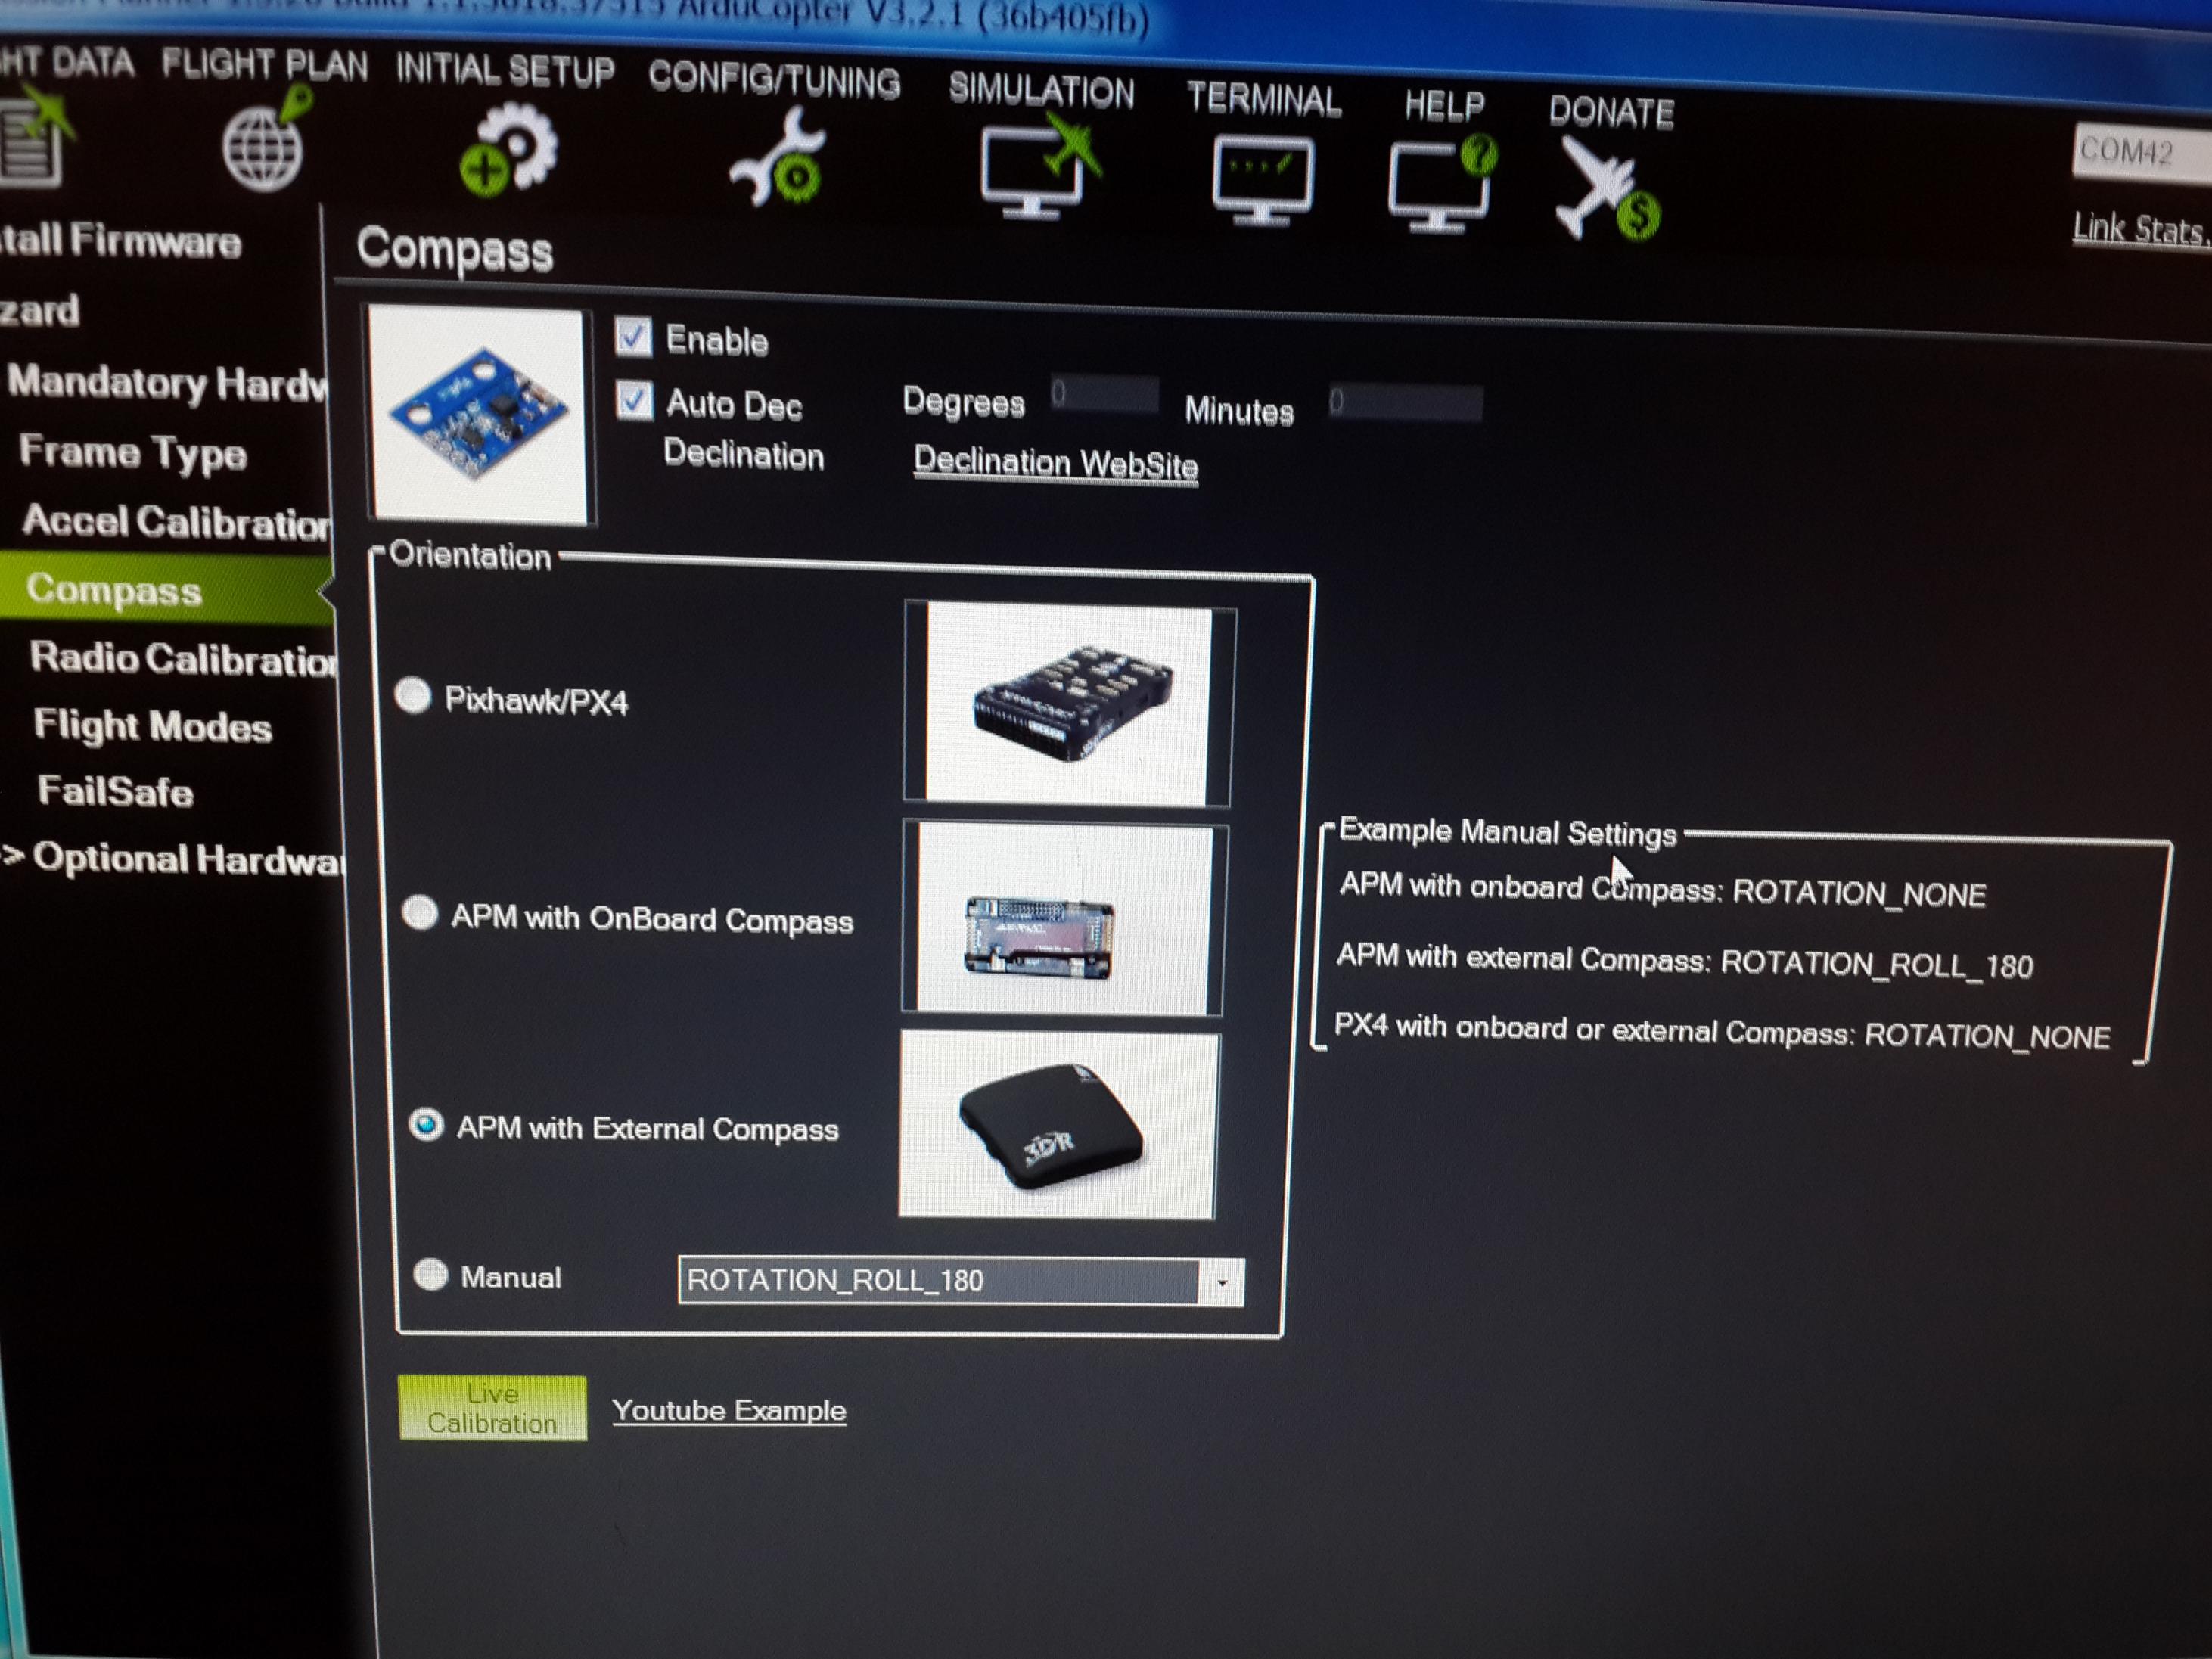Open FailSafe in sidebar
2212x1659 pixels.
(115, 791)
